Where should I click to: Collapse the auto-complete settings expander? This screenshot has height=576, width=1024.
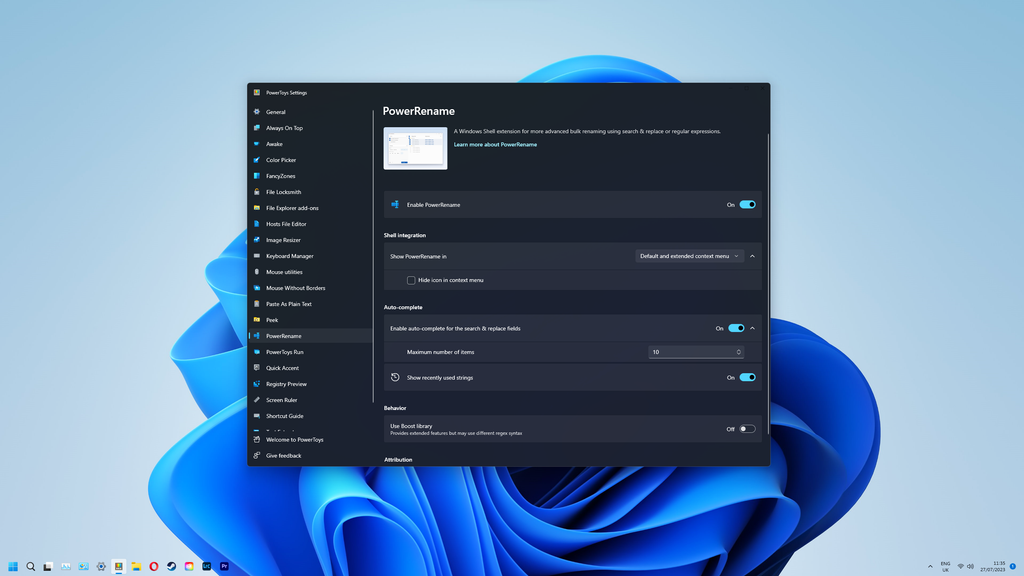pos(752,327)
